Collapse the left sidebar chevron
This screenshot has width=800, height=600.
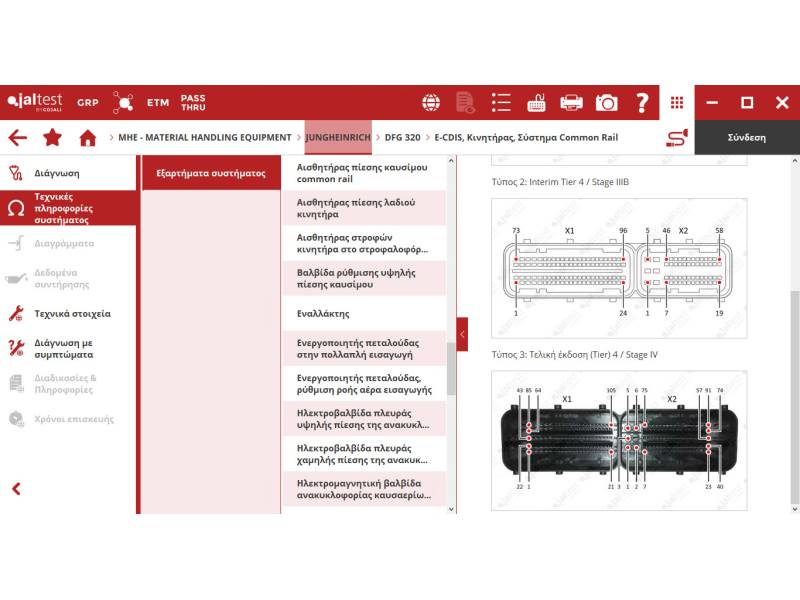point(16,489)
